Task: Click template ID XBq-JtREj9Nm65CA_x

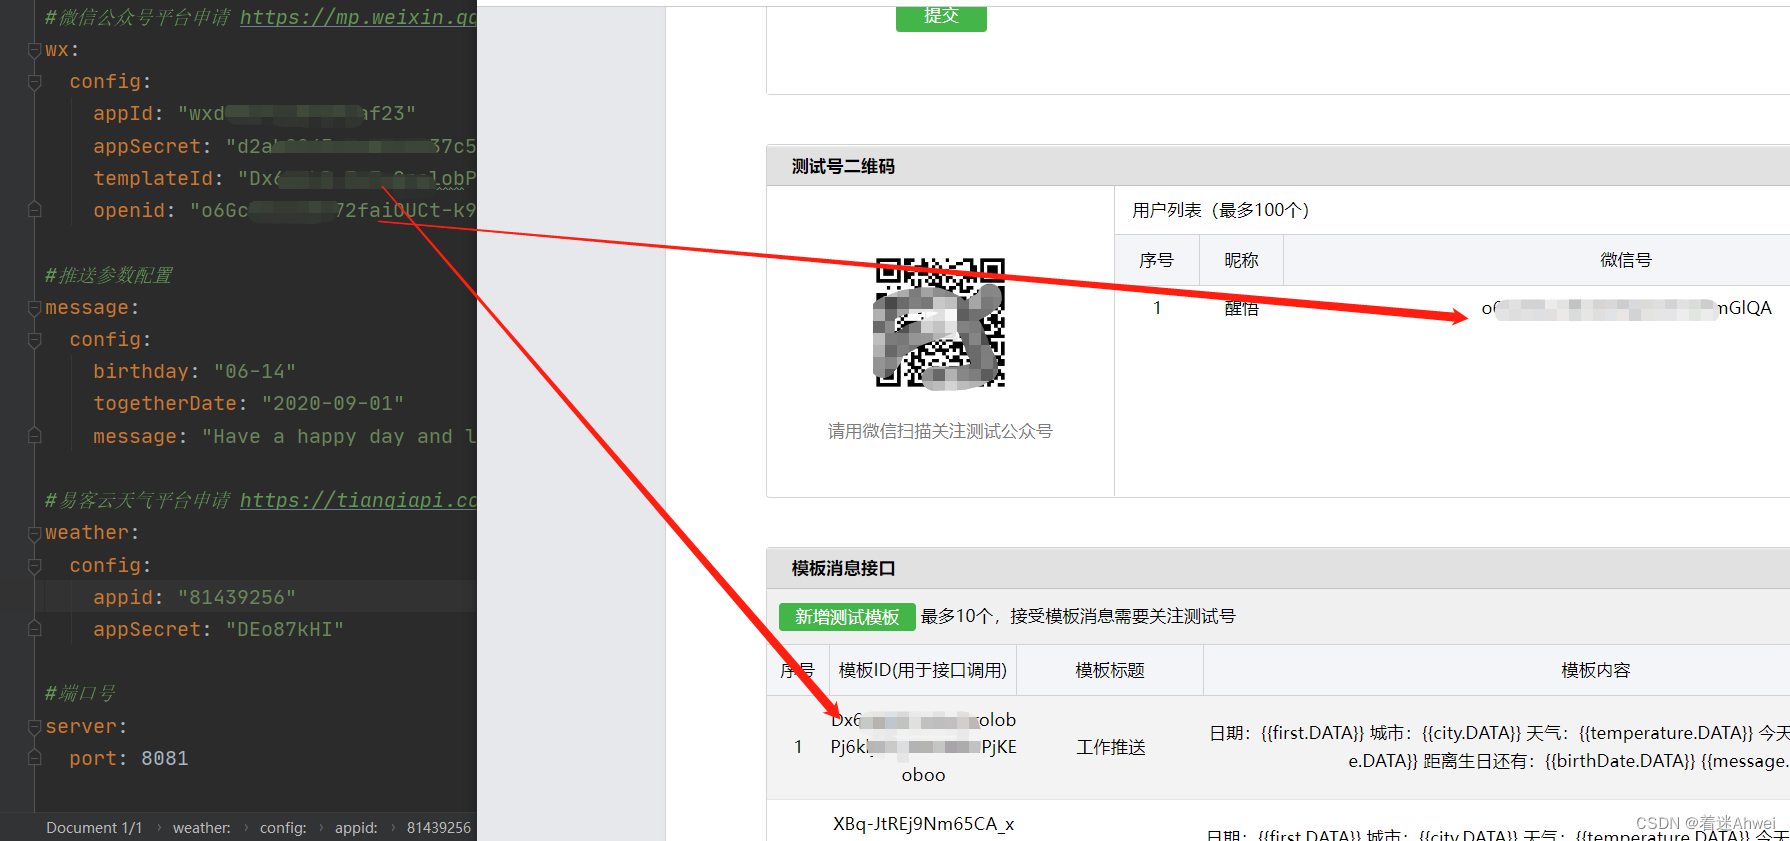Action: click(923, 824)
